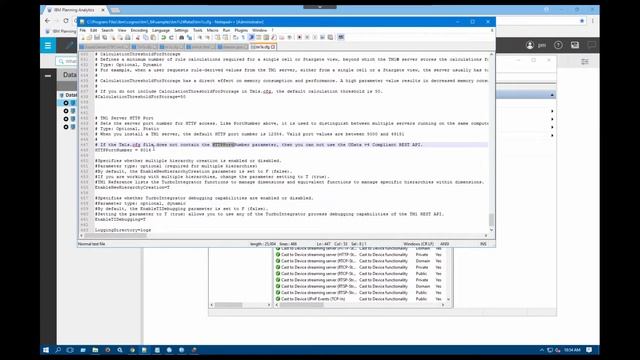Image resolution: width=640 pixels, height=360 pixels.
Task: Click the Paste icon in Notepad++ toolbar
Action: click(153, 37)
